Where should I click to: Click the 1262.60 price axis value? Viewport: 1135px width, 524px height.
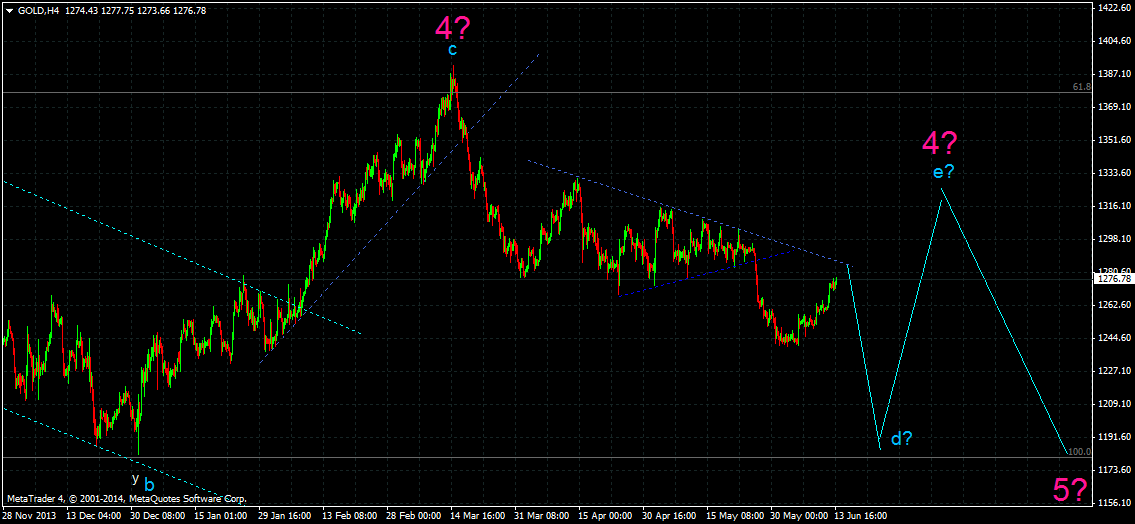click(1113, 305)
